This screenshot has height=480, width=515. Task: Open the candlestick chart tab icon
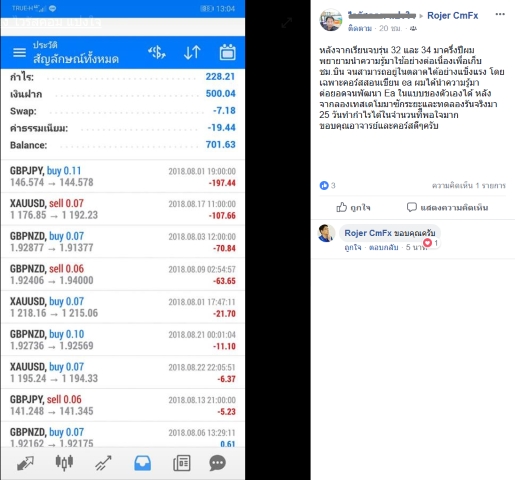point(64,463)
